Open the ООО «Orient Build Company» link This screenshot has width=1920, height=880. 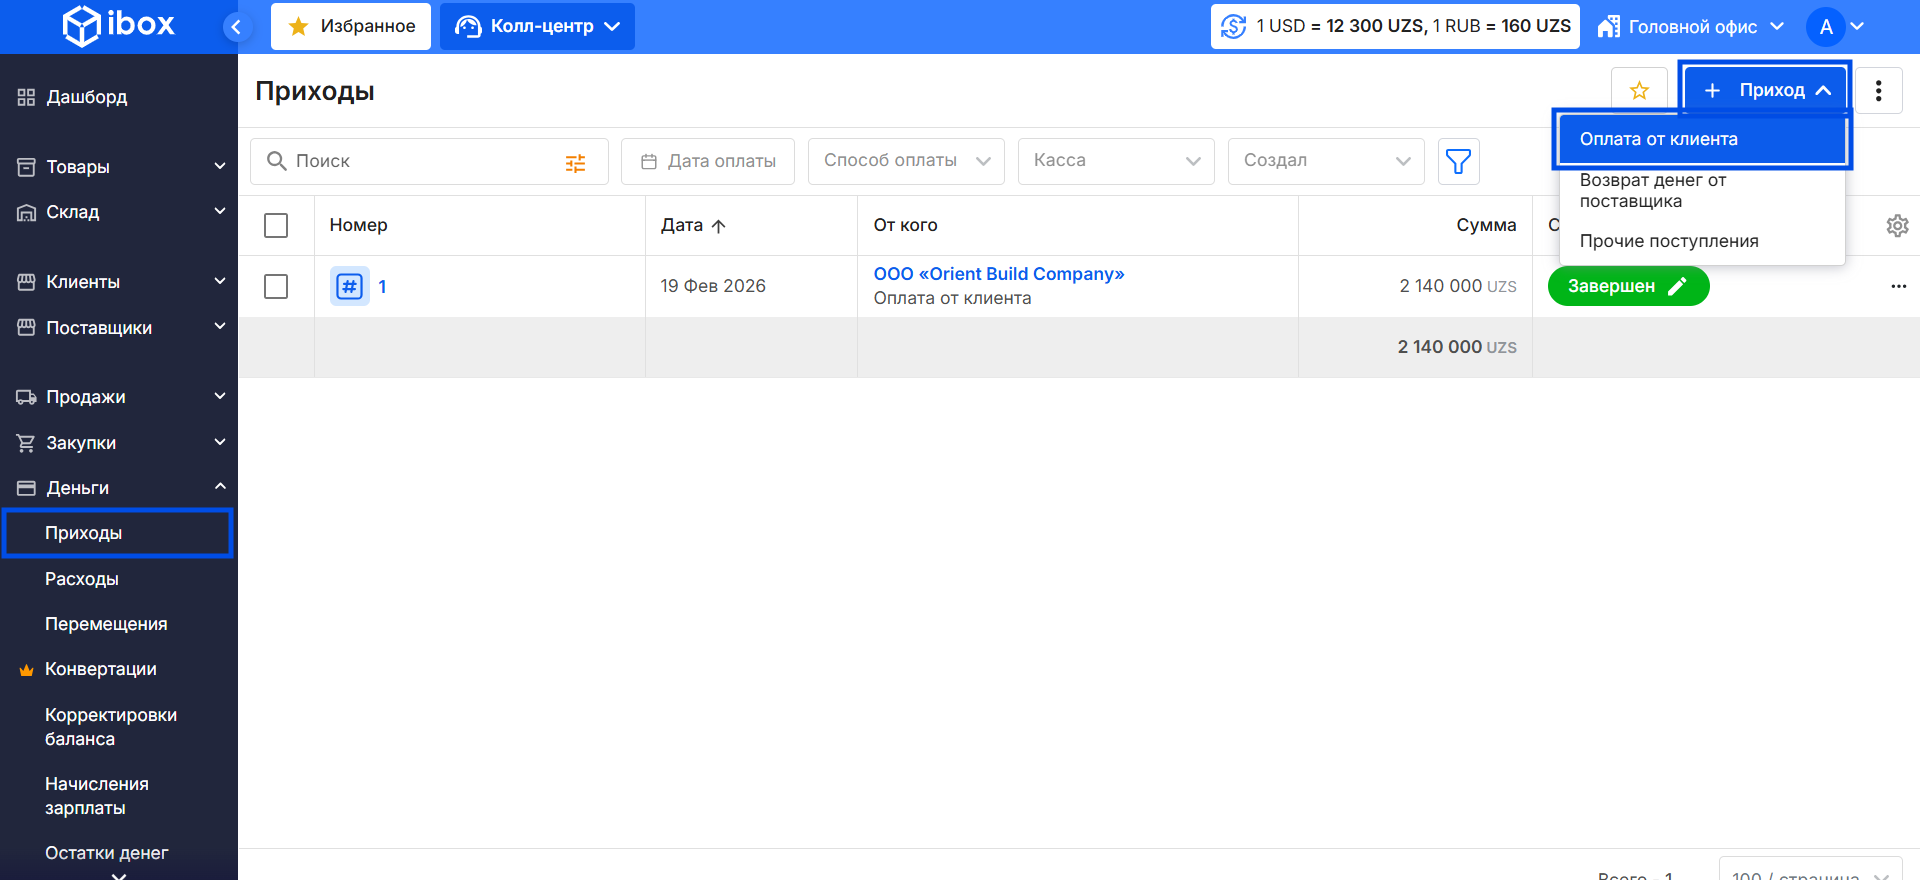998,274
